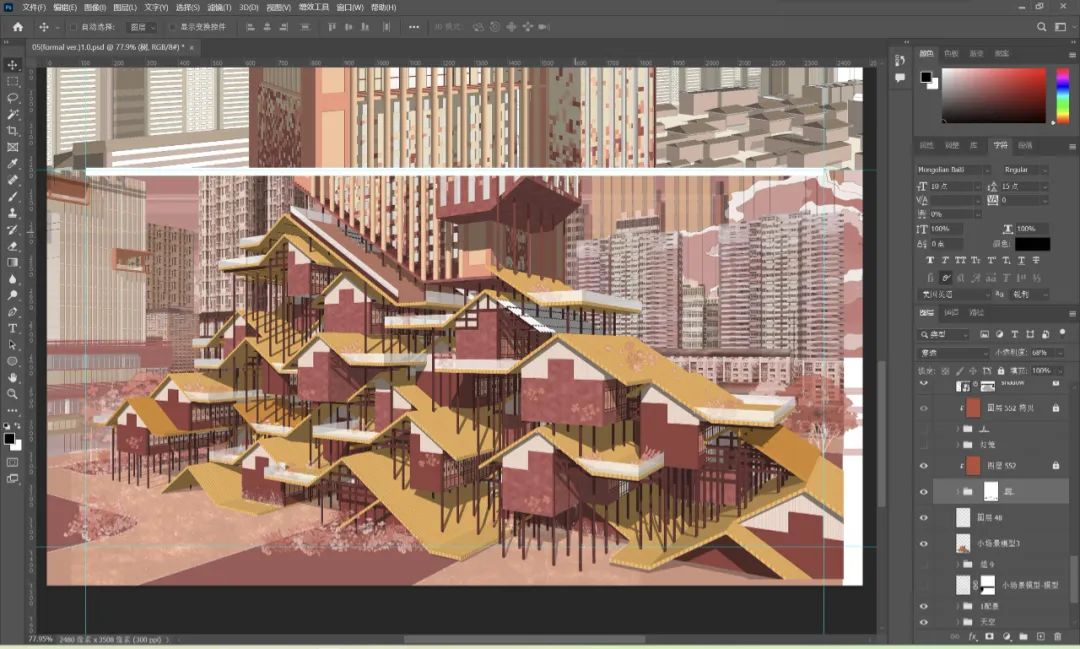This screenshot has height=649, width=1080.
Task: Select the Rectangular Marquee tool
Action: (12, 81)
